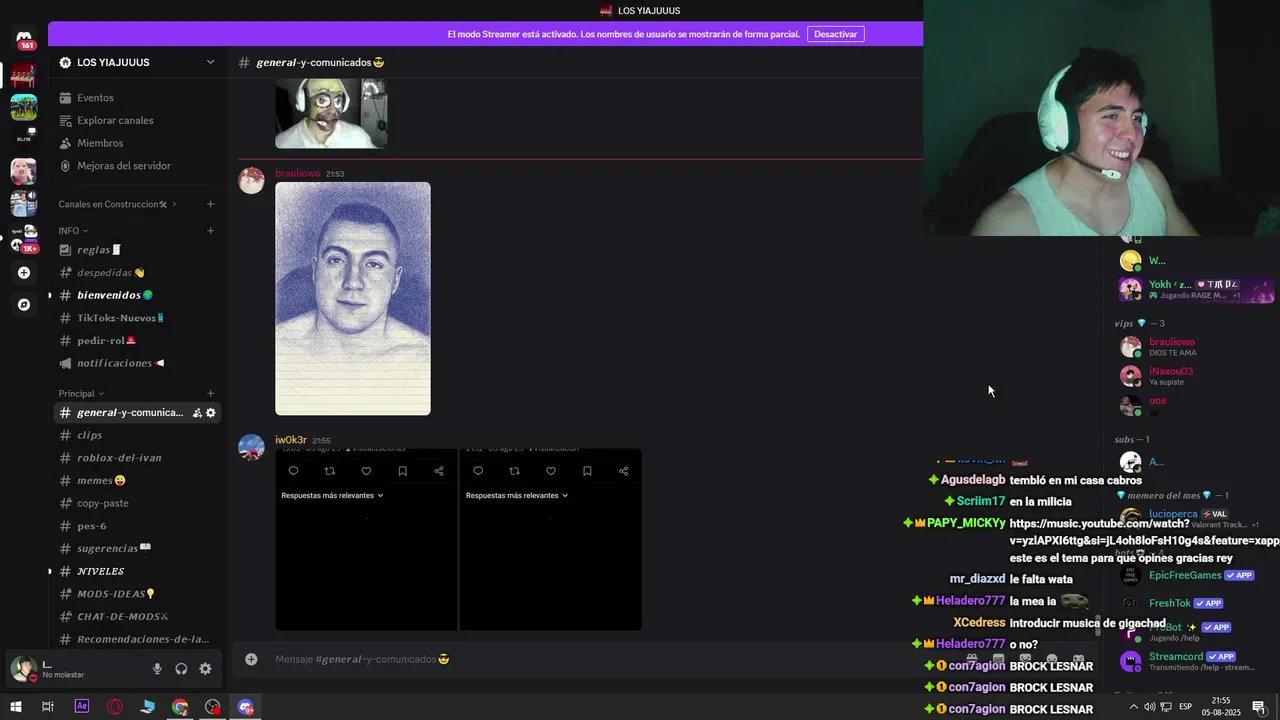Toggle headphones deafen in user panel
Image resolution: width=1280 pixels, height=720 pixels.
click(181, 669)
